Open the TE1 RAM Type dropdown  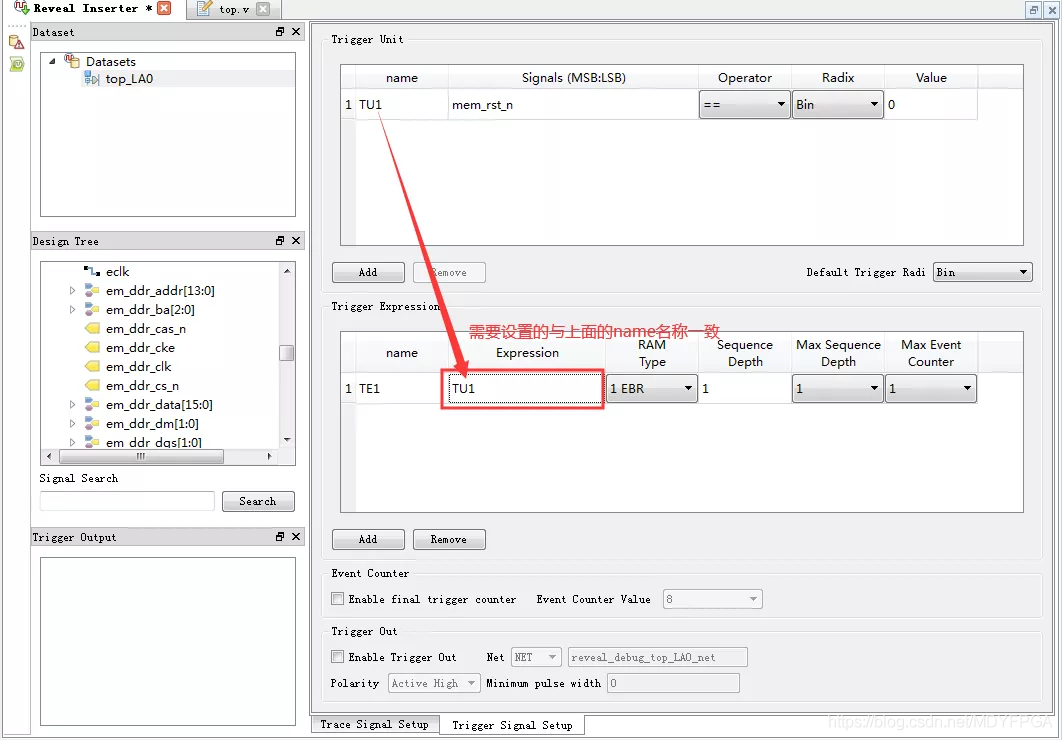coord(652,389)
